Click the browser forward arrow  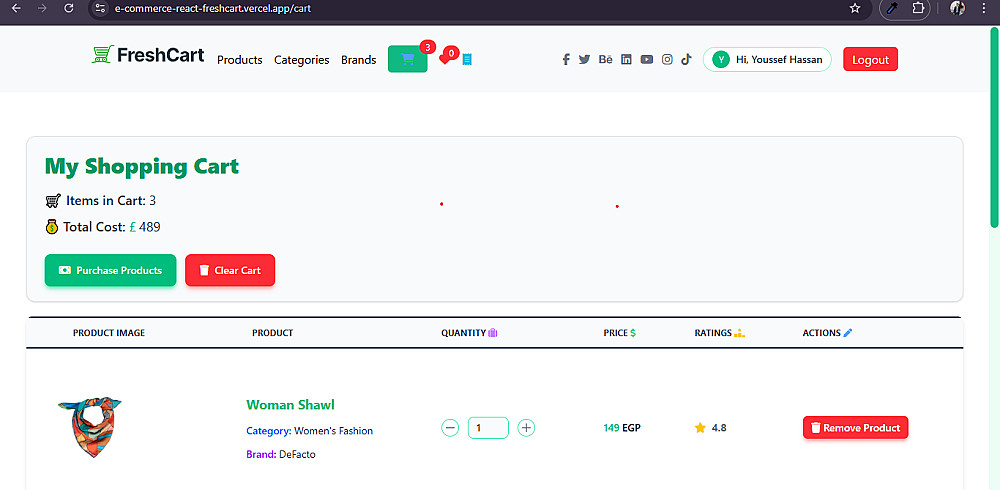[43, 9]
